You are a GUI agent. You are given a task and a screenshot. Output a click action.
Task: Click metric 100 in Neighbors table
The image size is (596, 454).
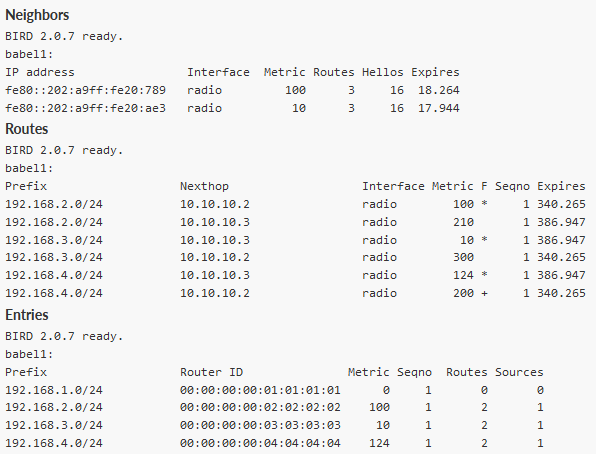click(295, 90)
